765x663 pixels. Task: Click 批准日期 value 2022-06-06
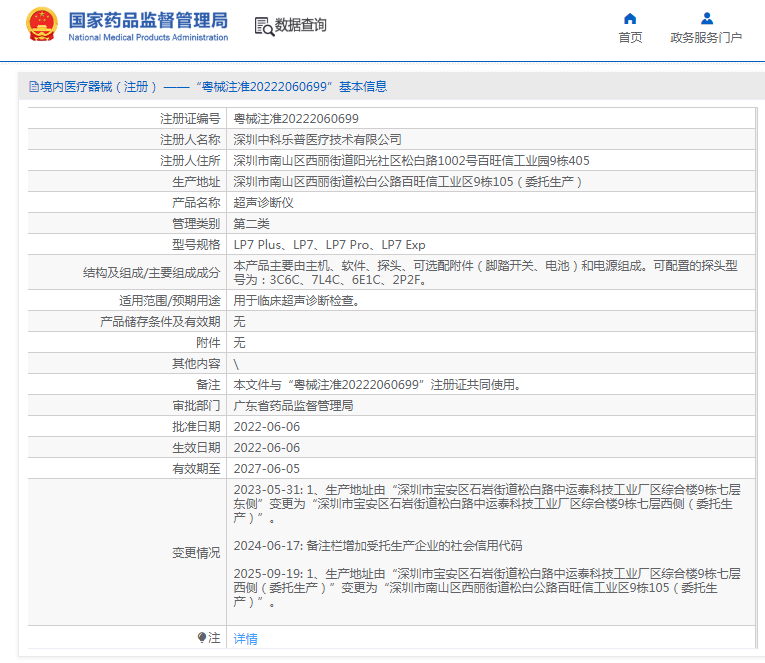click(x=266, y=426)
